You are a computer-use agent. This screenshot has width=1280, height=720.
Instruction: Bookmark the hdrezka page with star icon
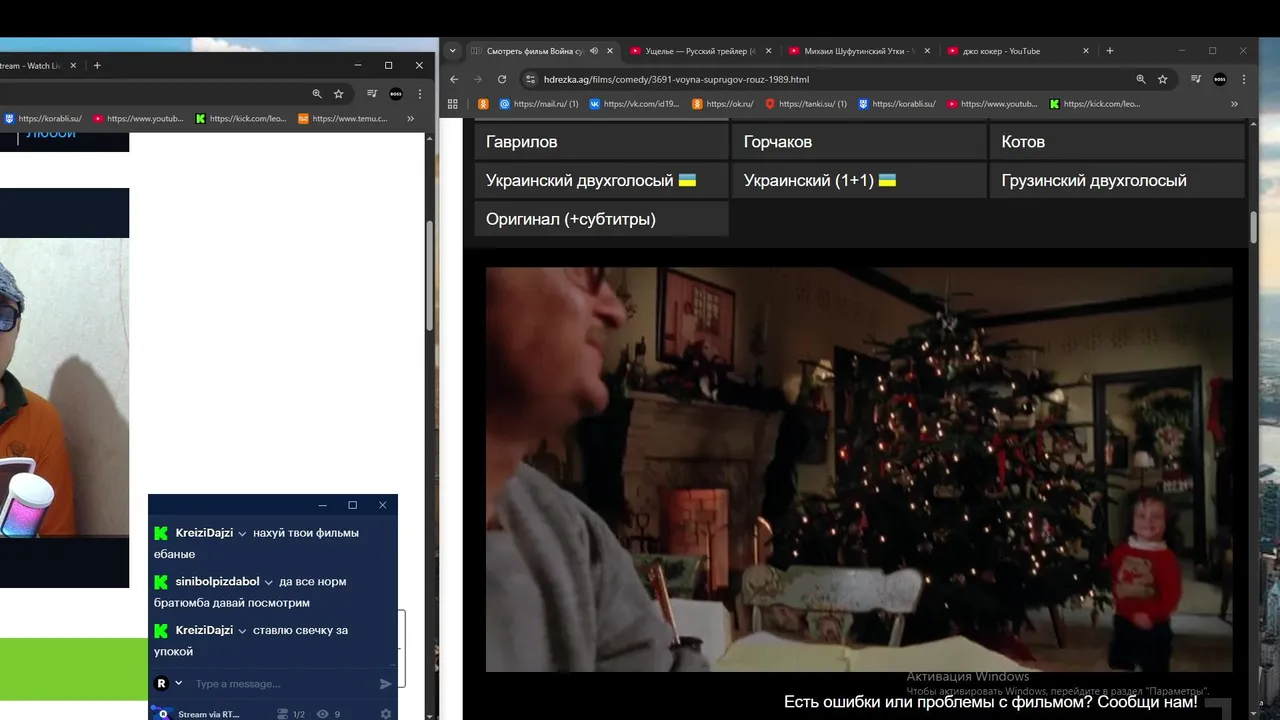[x=1163, y=79]
